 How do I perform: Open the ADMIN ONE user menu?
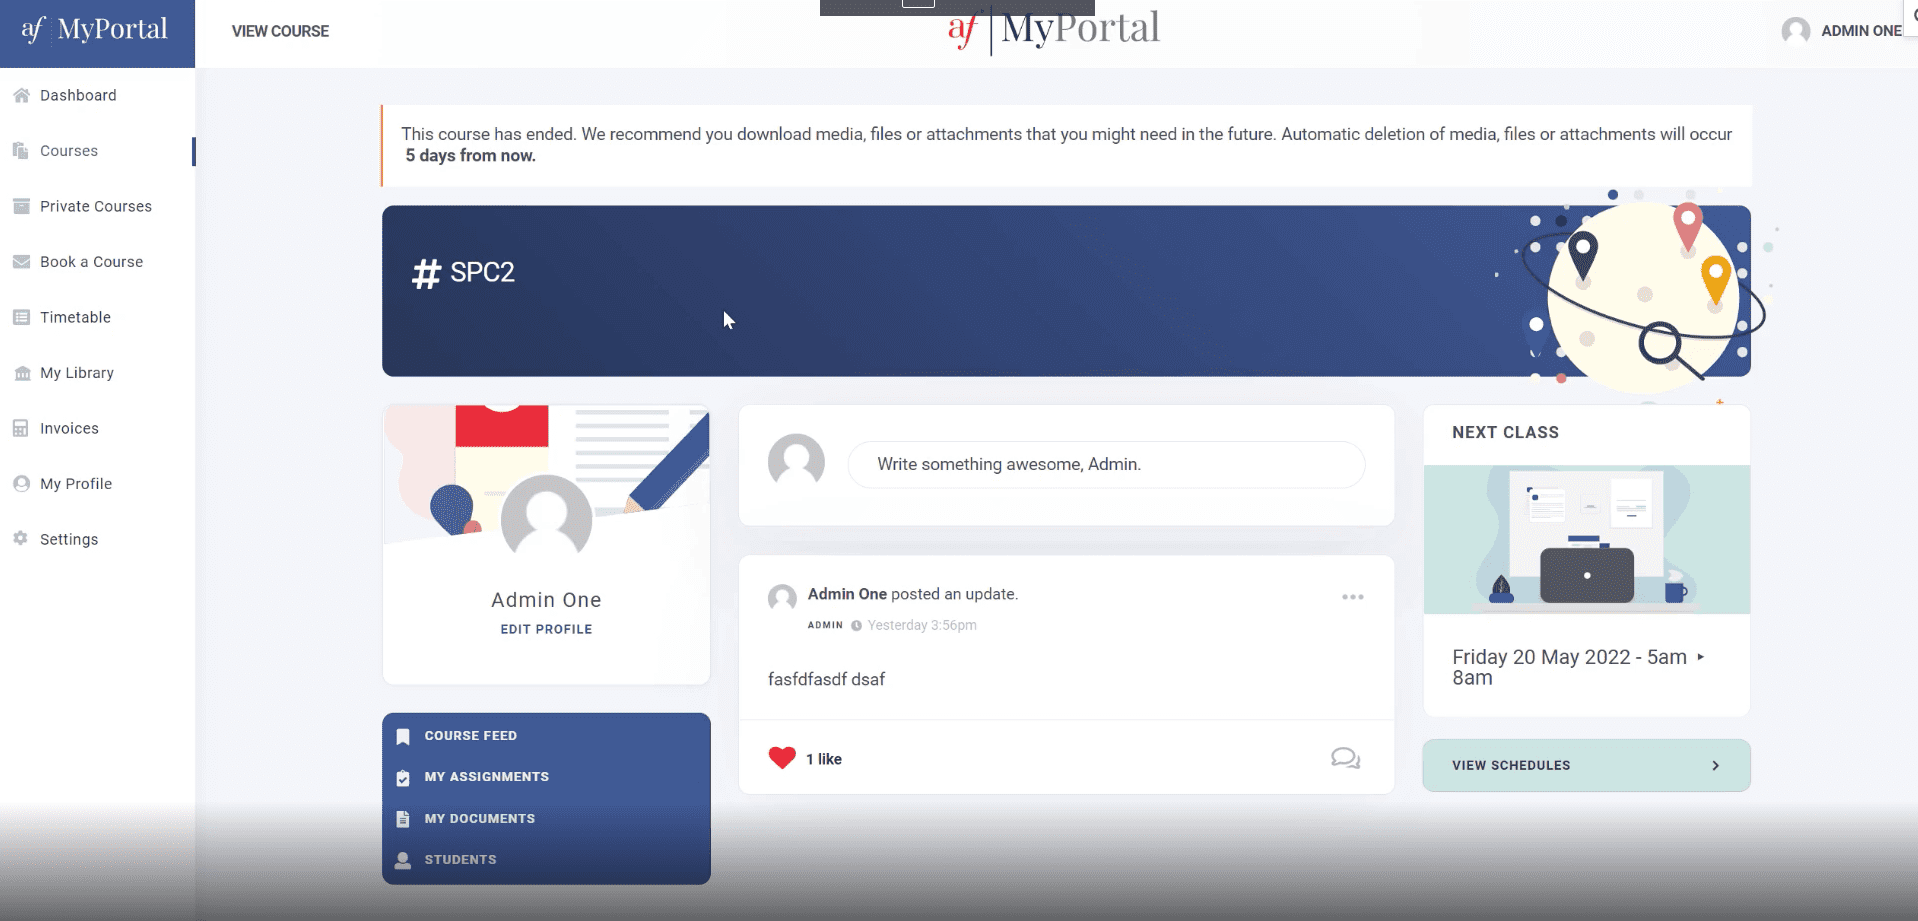[1843, 31]
